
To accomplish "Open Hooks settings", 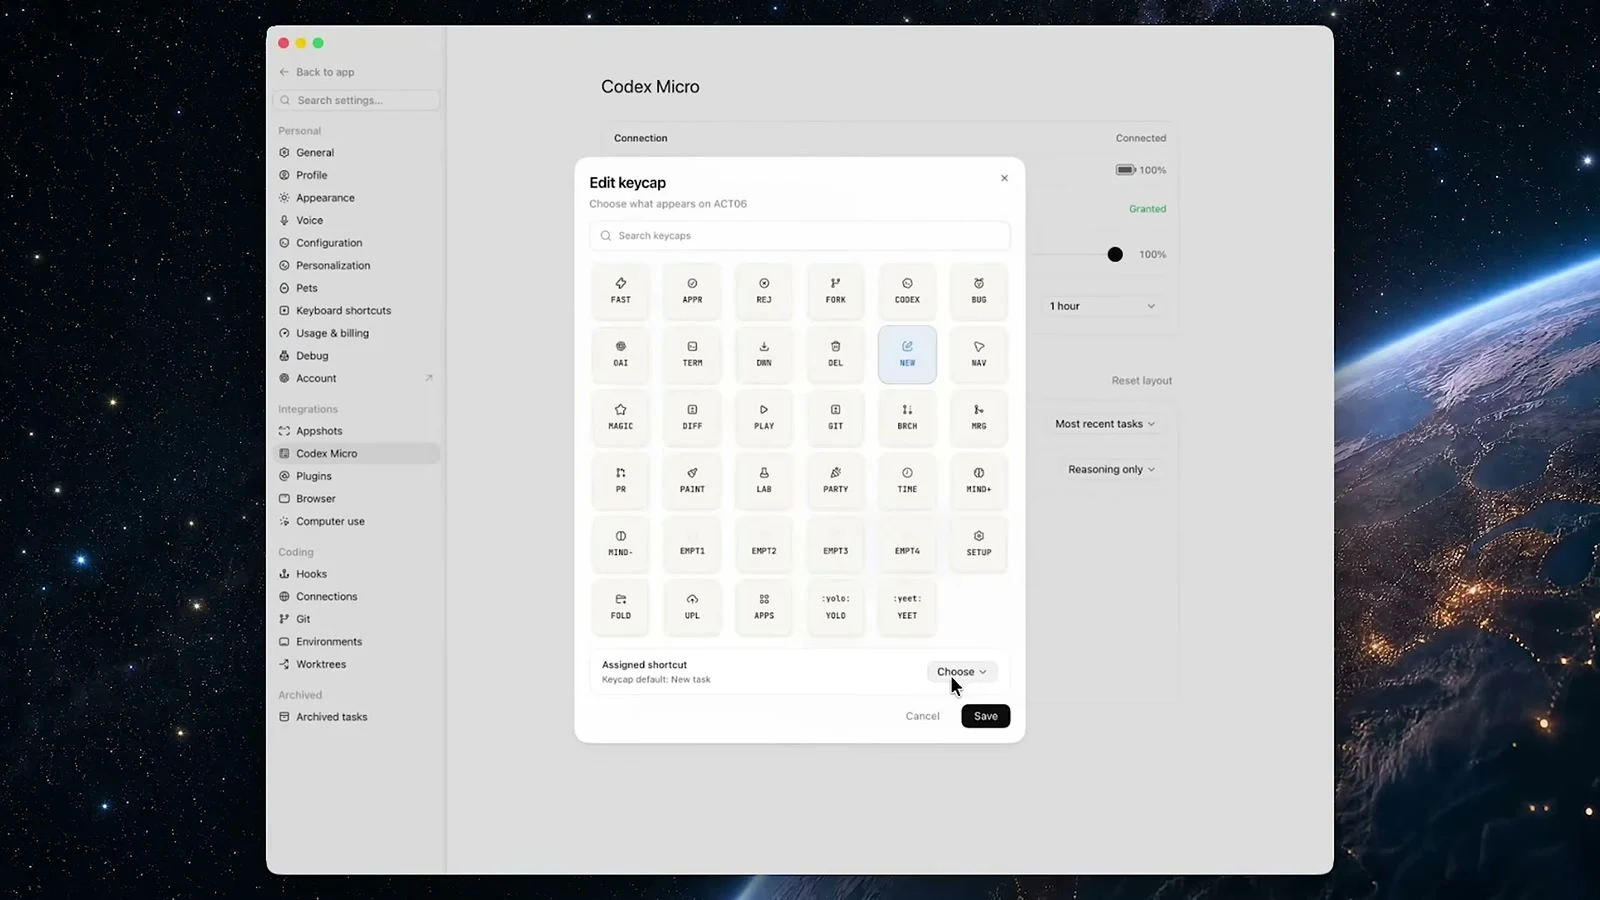I will [x=356, y=574].
